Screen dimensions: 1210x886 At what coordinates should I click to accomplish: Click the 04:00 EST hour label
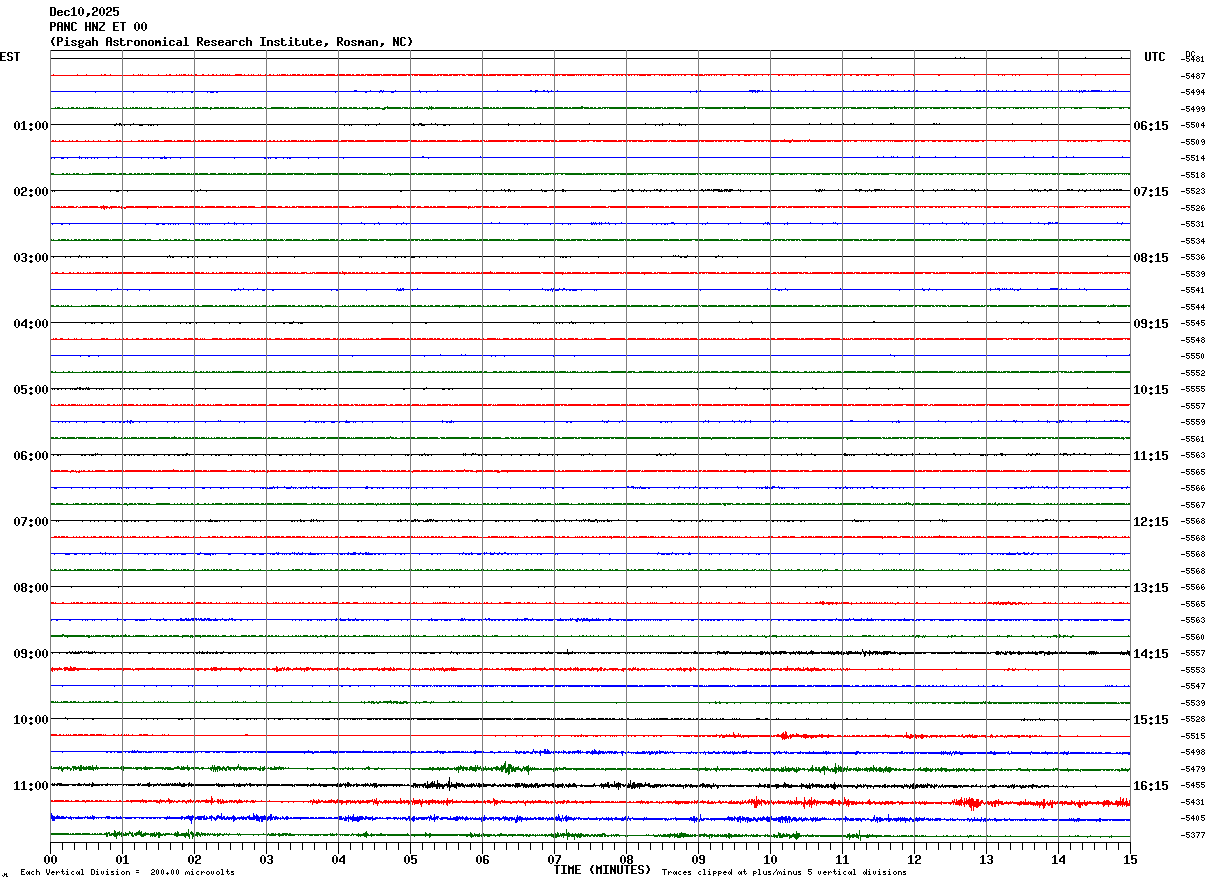point(31,324)
